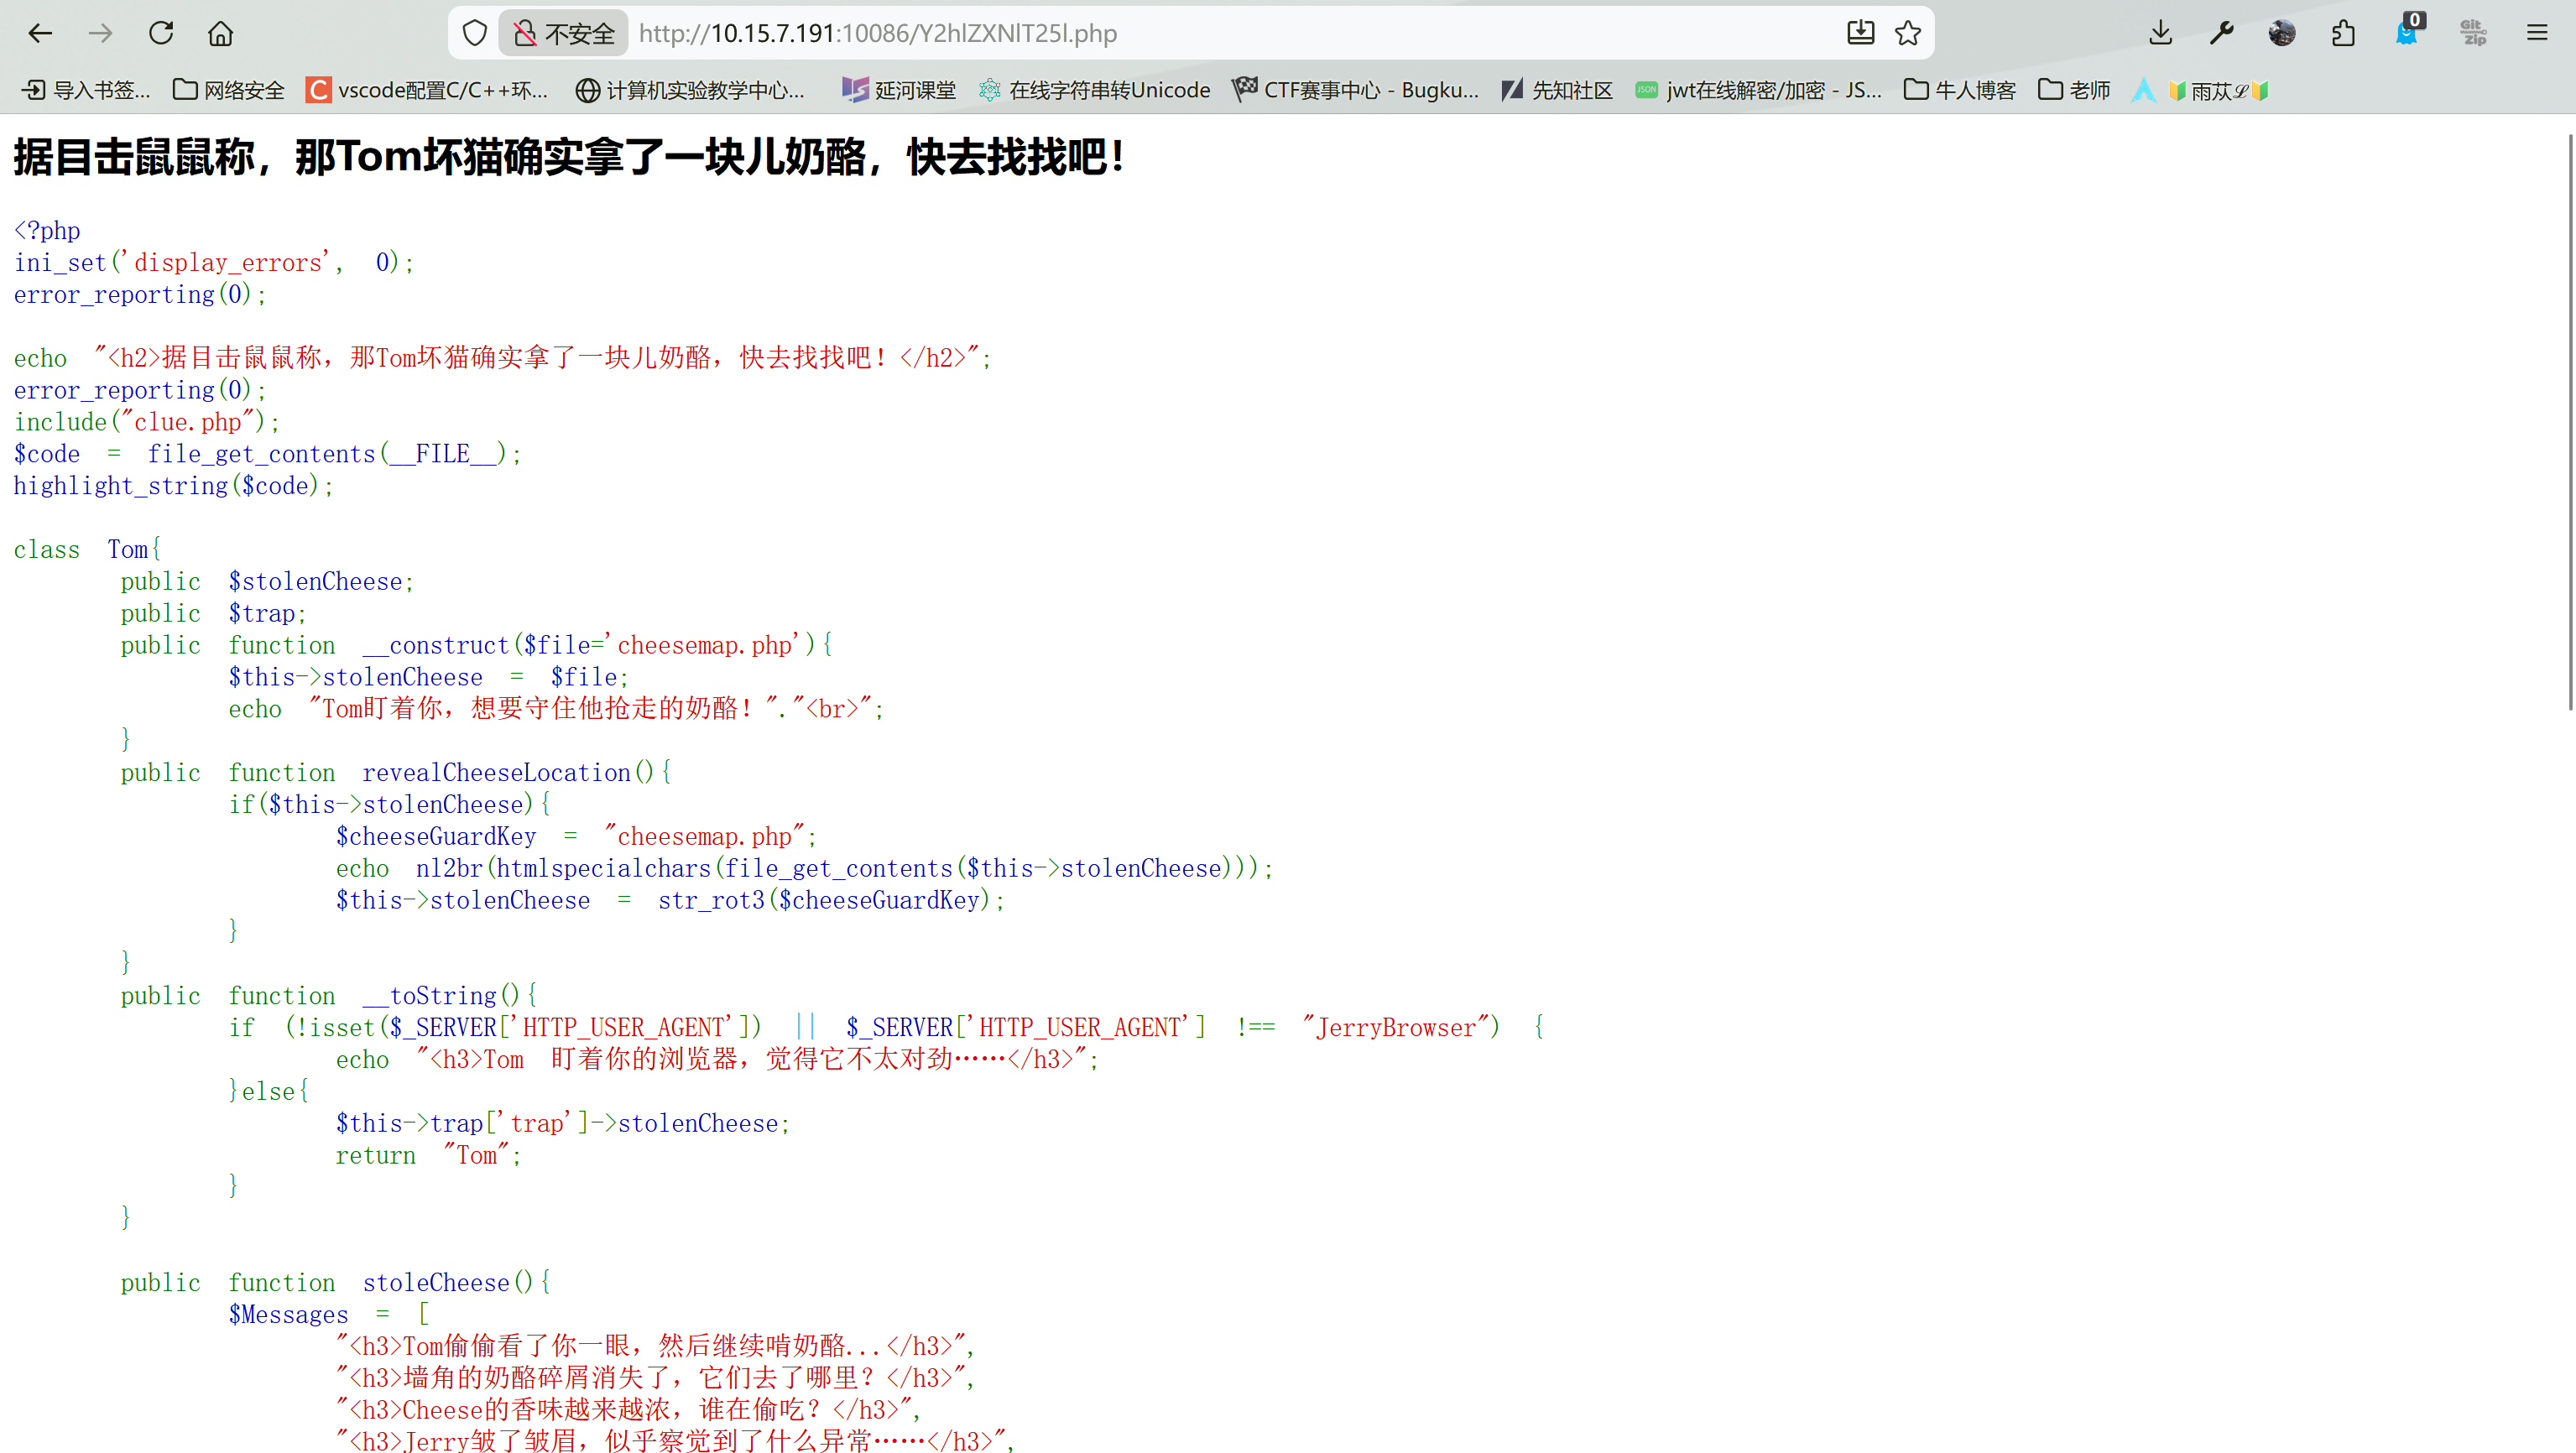Open the browser hamburger application menu
Image resolution: width=2576 pixels, height=1453 pixels.
tap(2537, 33)
